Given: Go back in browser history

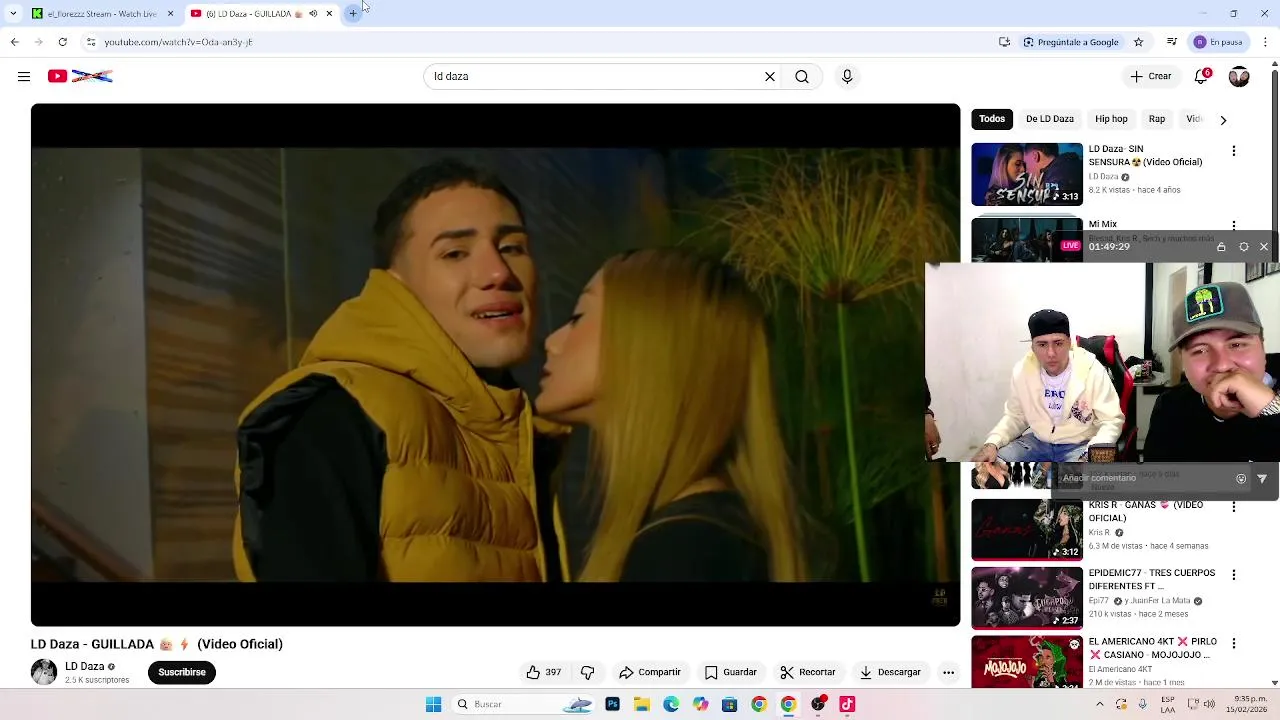Looking at the screenshot, I should [14, 42].
